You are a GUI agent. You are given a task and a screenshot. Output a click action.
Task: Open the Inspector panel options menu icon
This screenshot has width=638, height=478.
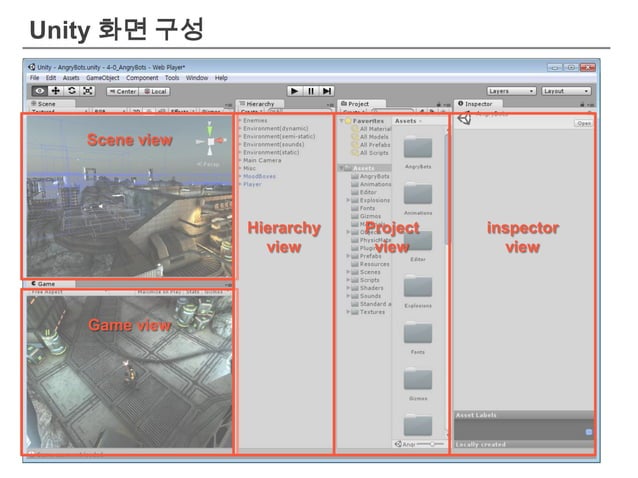coord(590,105)
